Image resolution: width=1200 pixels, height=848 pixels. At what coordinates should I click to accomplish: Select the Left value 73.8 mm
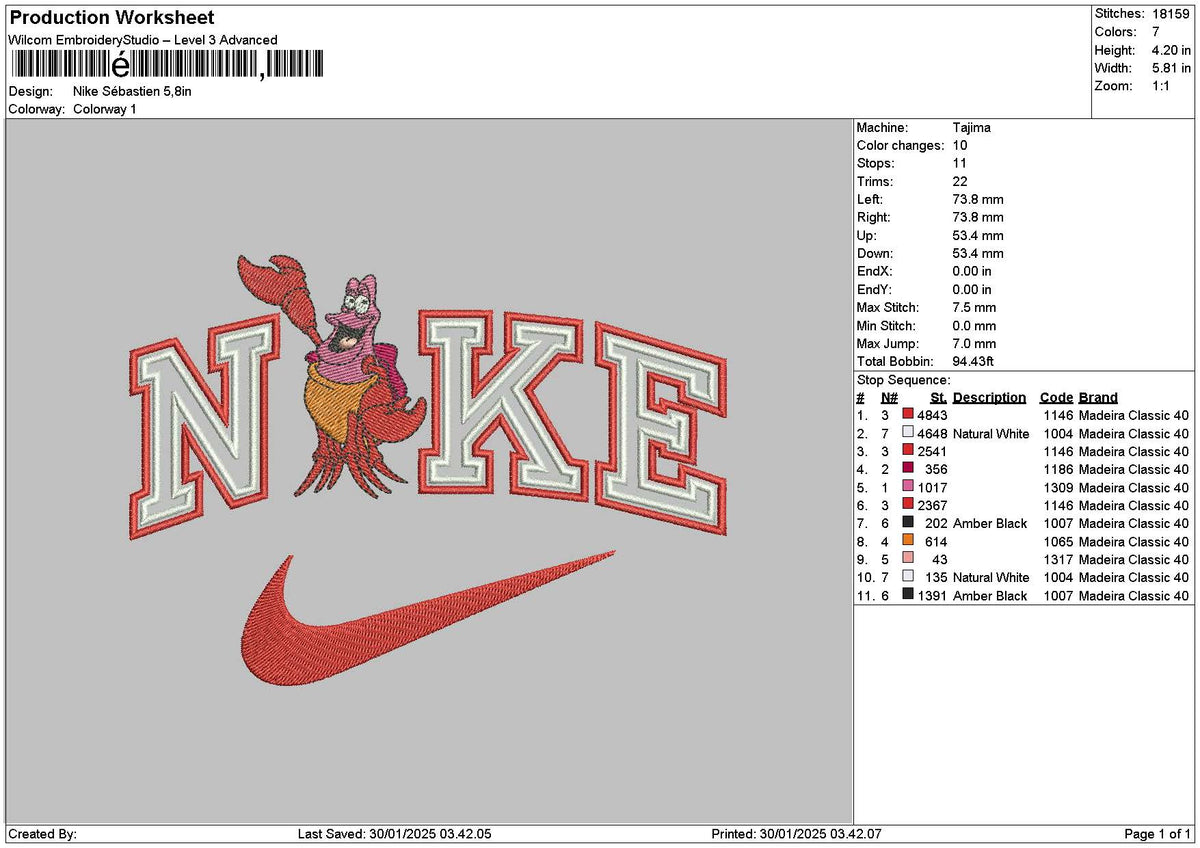pos(978,200)
